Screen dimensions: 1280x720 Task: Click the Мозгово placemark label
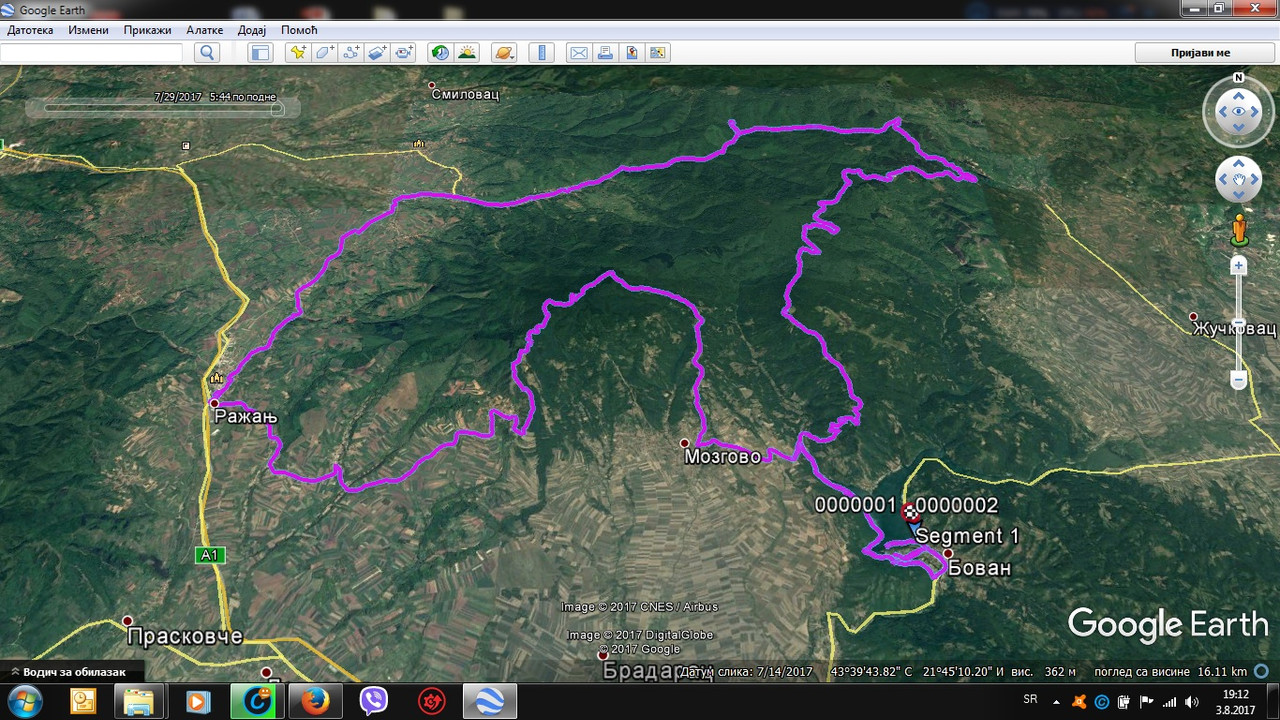point(722,457)
